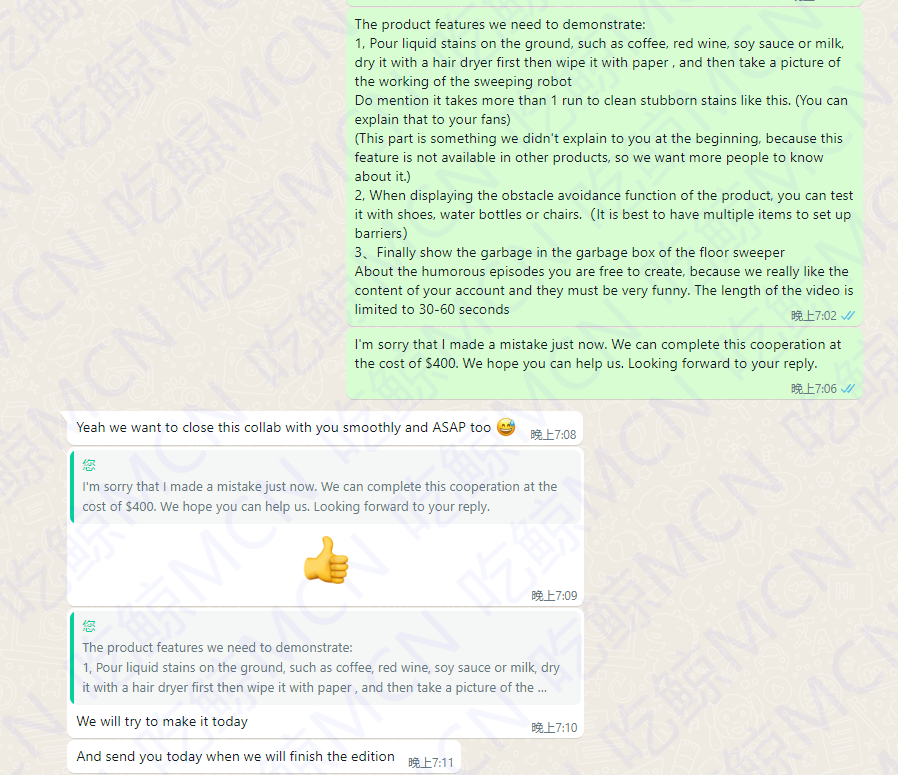Click the 7:08 timestamp on the incoming message
Screen dimensions: 898x775
(x=553, y=435)
